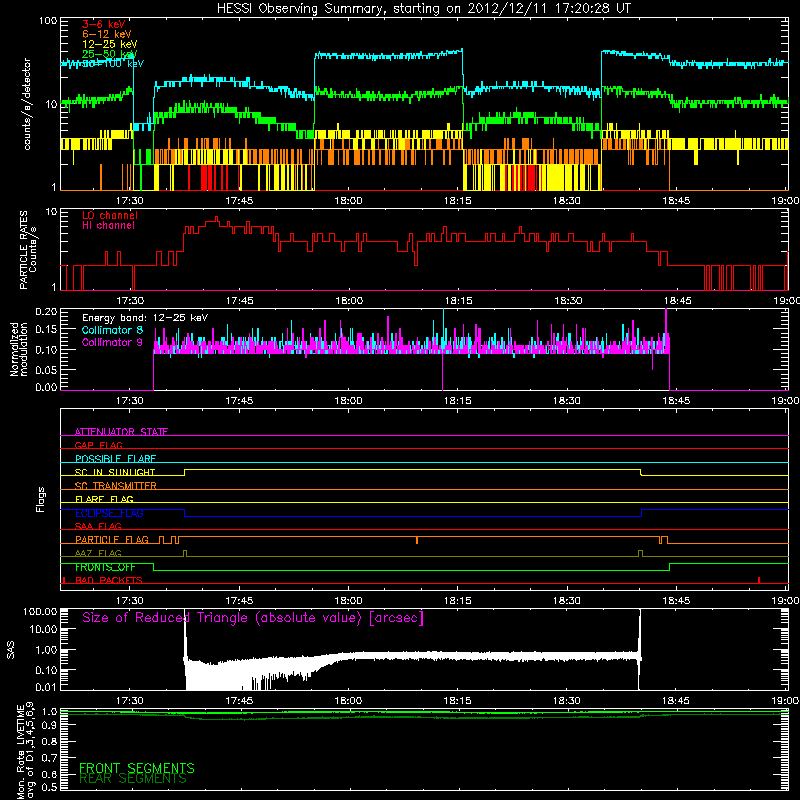Click the 'LO channel' legend label
The image size is (800, 800).
point(109,215)
